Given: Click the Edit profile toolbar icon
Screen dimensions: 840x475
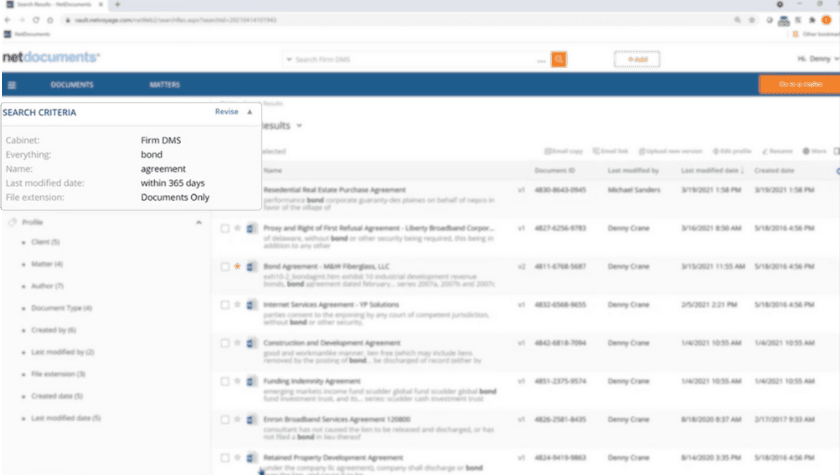Looking at the screenshot, I should tap(732, 151).
